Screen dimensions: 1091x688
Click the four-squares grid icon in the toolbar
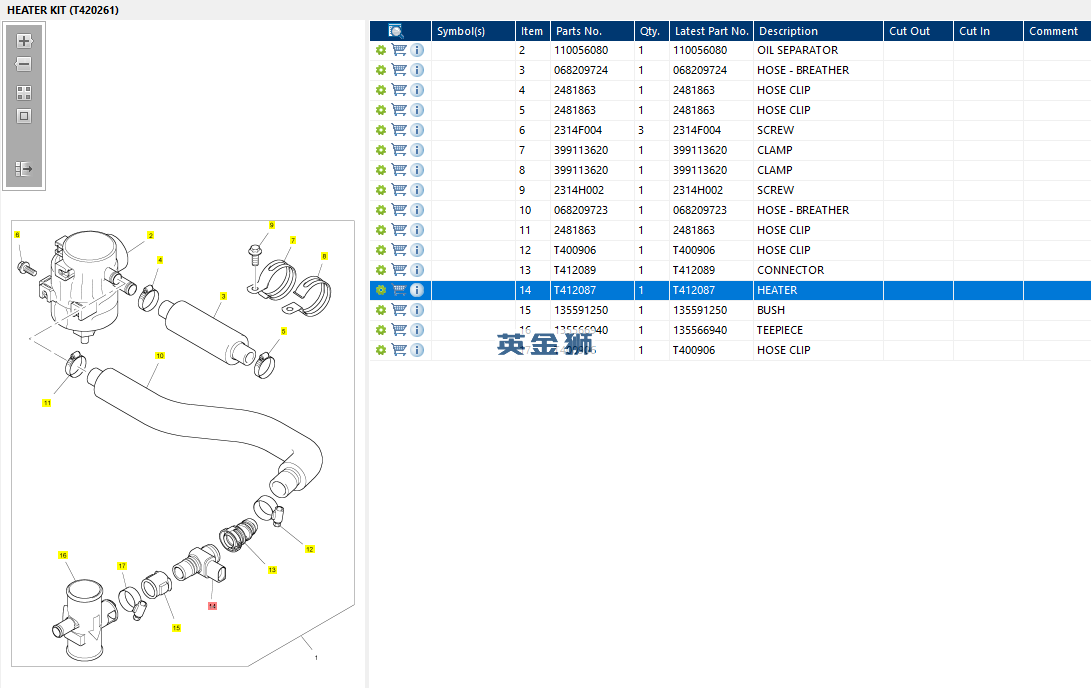tap(24, 93)
